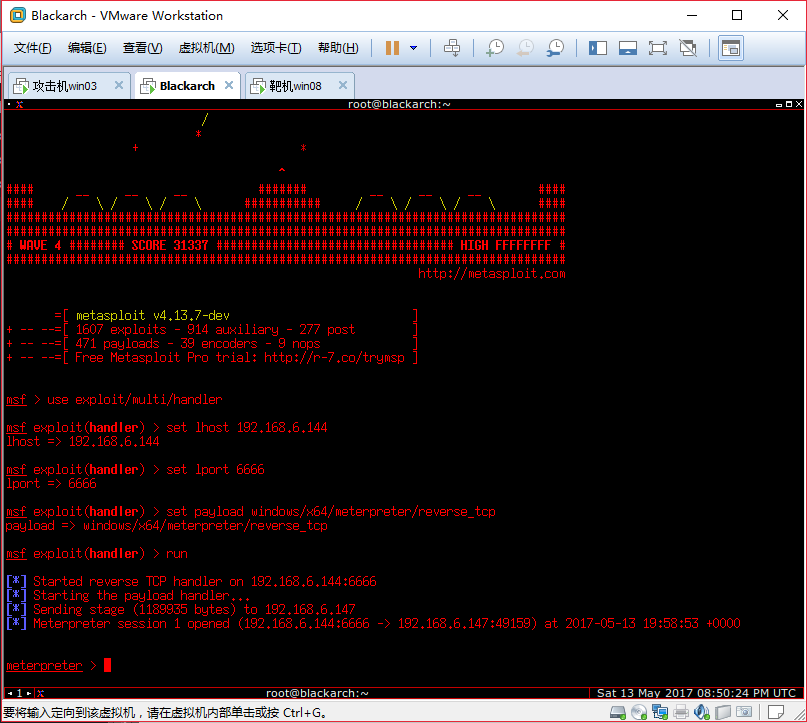Viewport: 807px width, 723px height.
Task: Close the 攻击机win03 tab
Action: pos(119,85)
